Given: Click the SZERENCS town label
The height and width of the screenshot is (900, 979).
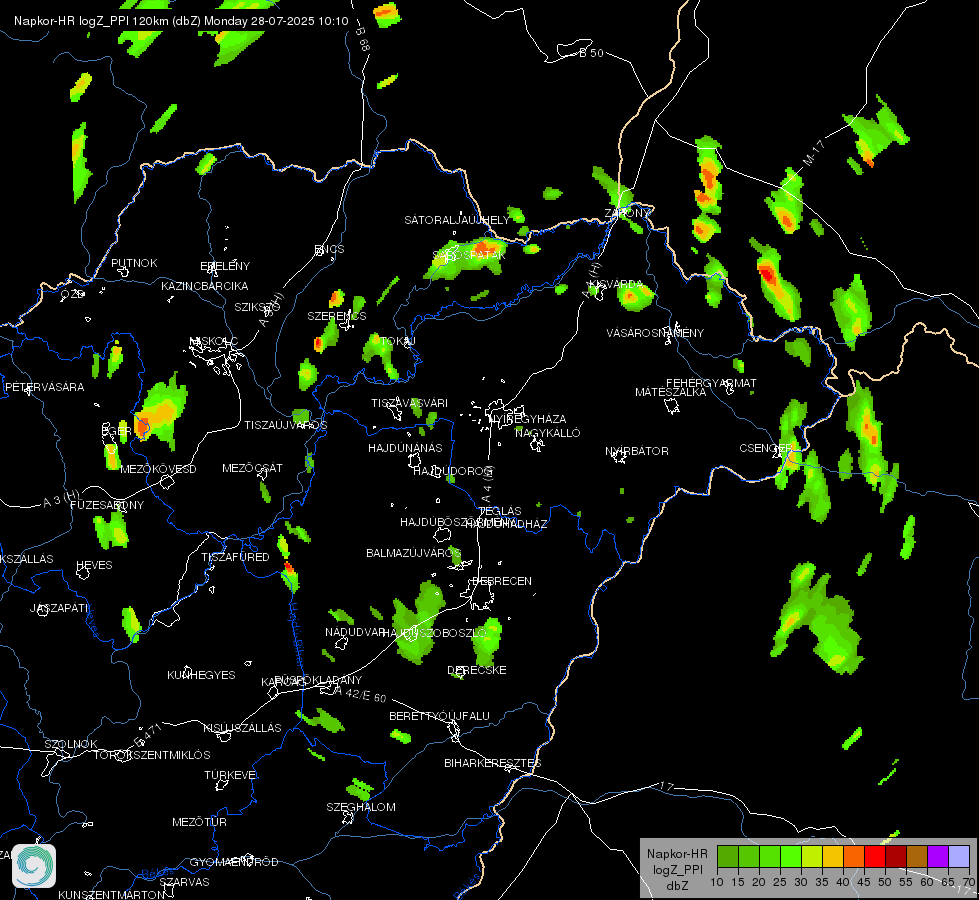Looking at the screenshot, I should click(x=337, y=316).
